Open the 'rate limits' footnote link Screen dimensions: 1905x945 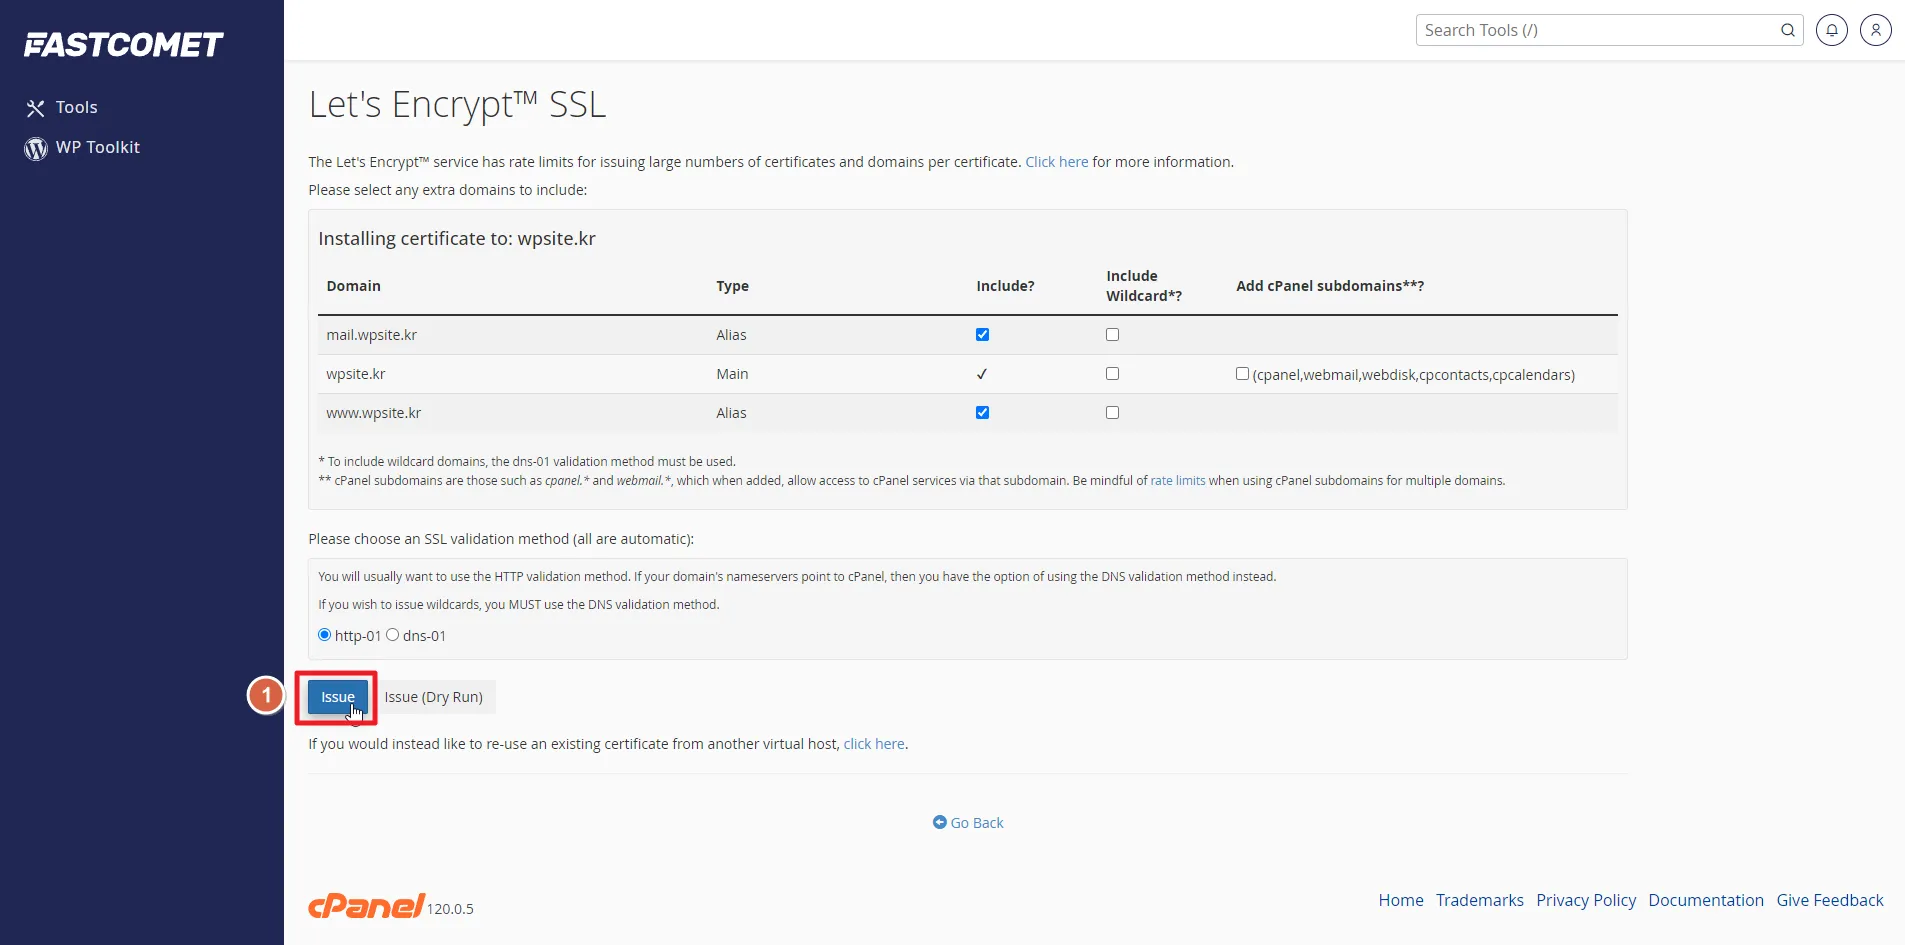coord(1177,481)
